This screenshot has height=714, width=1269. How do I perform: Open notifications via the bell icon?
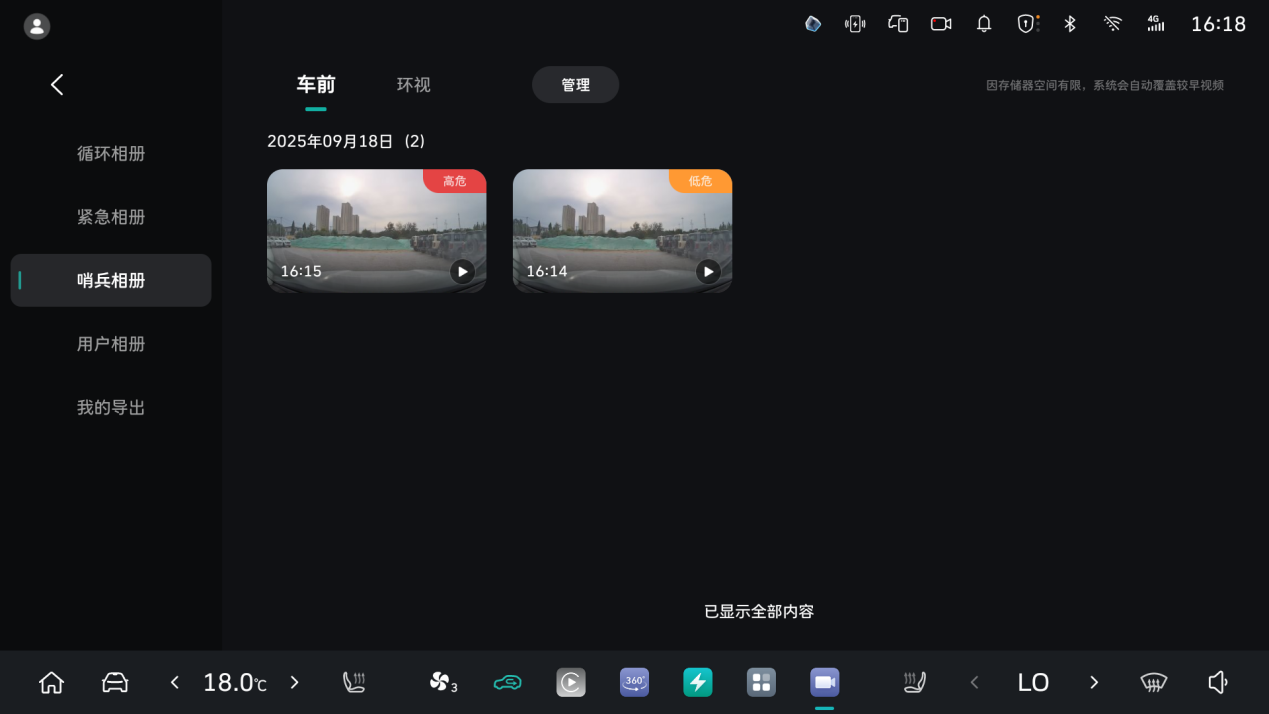pos(983,23)
